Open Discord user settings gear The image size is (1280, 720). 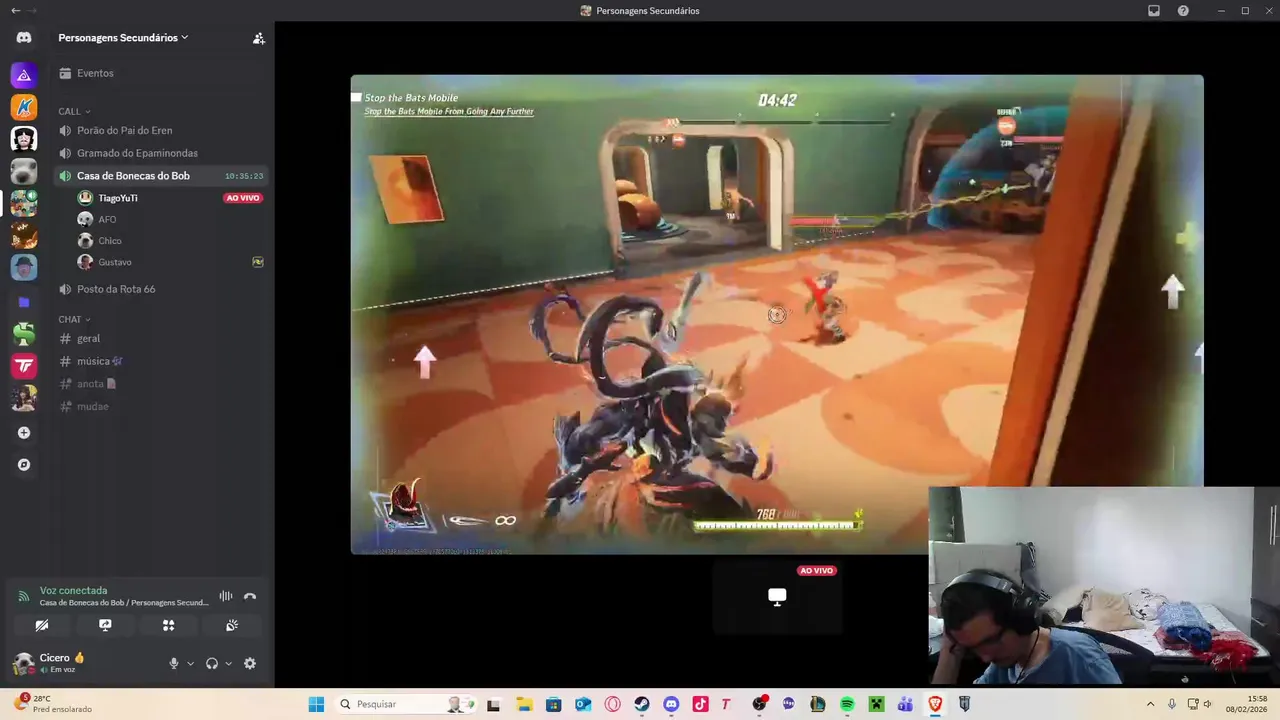pyautogui.click(x=250, y=663)
